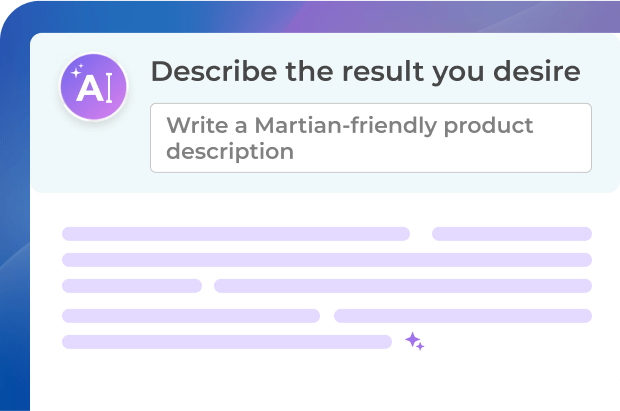The width and height of the screenshot is (620, 411).
Task: Click the "Write a Martian-friendly product" placeholder text
Action: click(350, 126)
